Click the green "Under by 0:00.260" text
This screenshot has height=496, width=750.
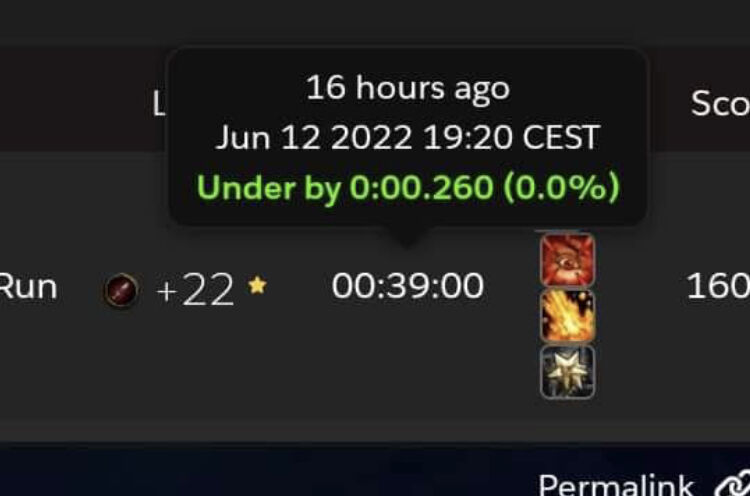(345, 187)
